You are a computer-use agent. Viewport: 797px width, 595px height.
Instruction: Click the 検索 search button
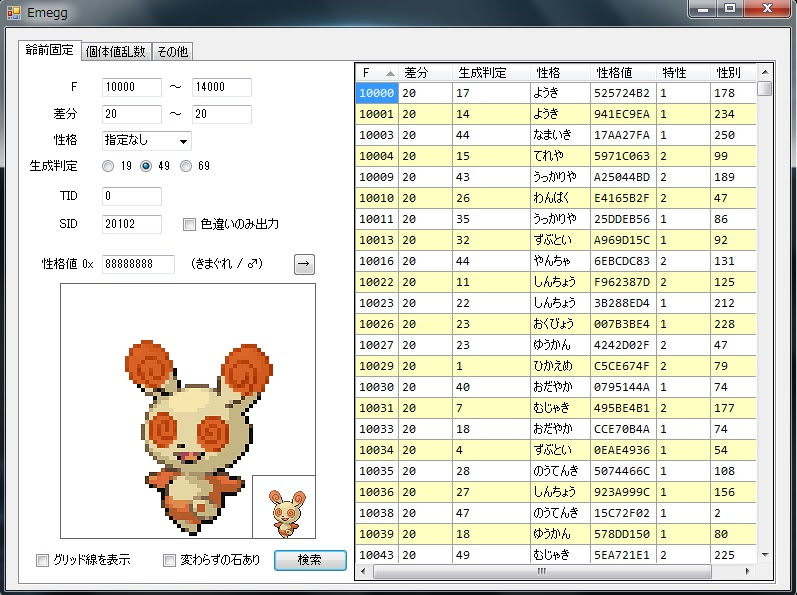310,560
